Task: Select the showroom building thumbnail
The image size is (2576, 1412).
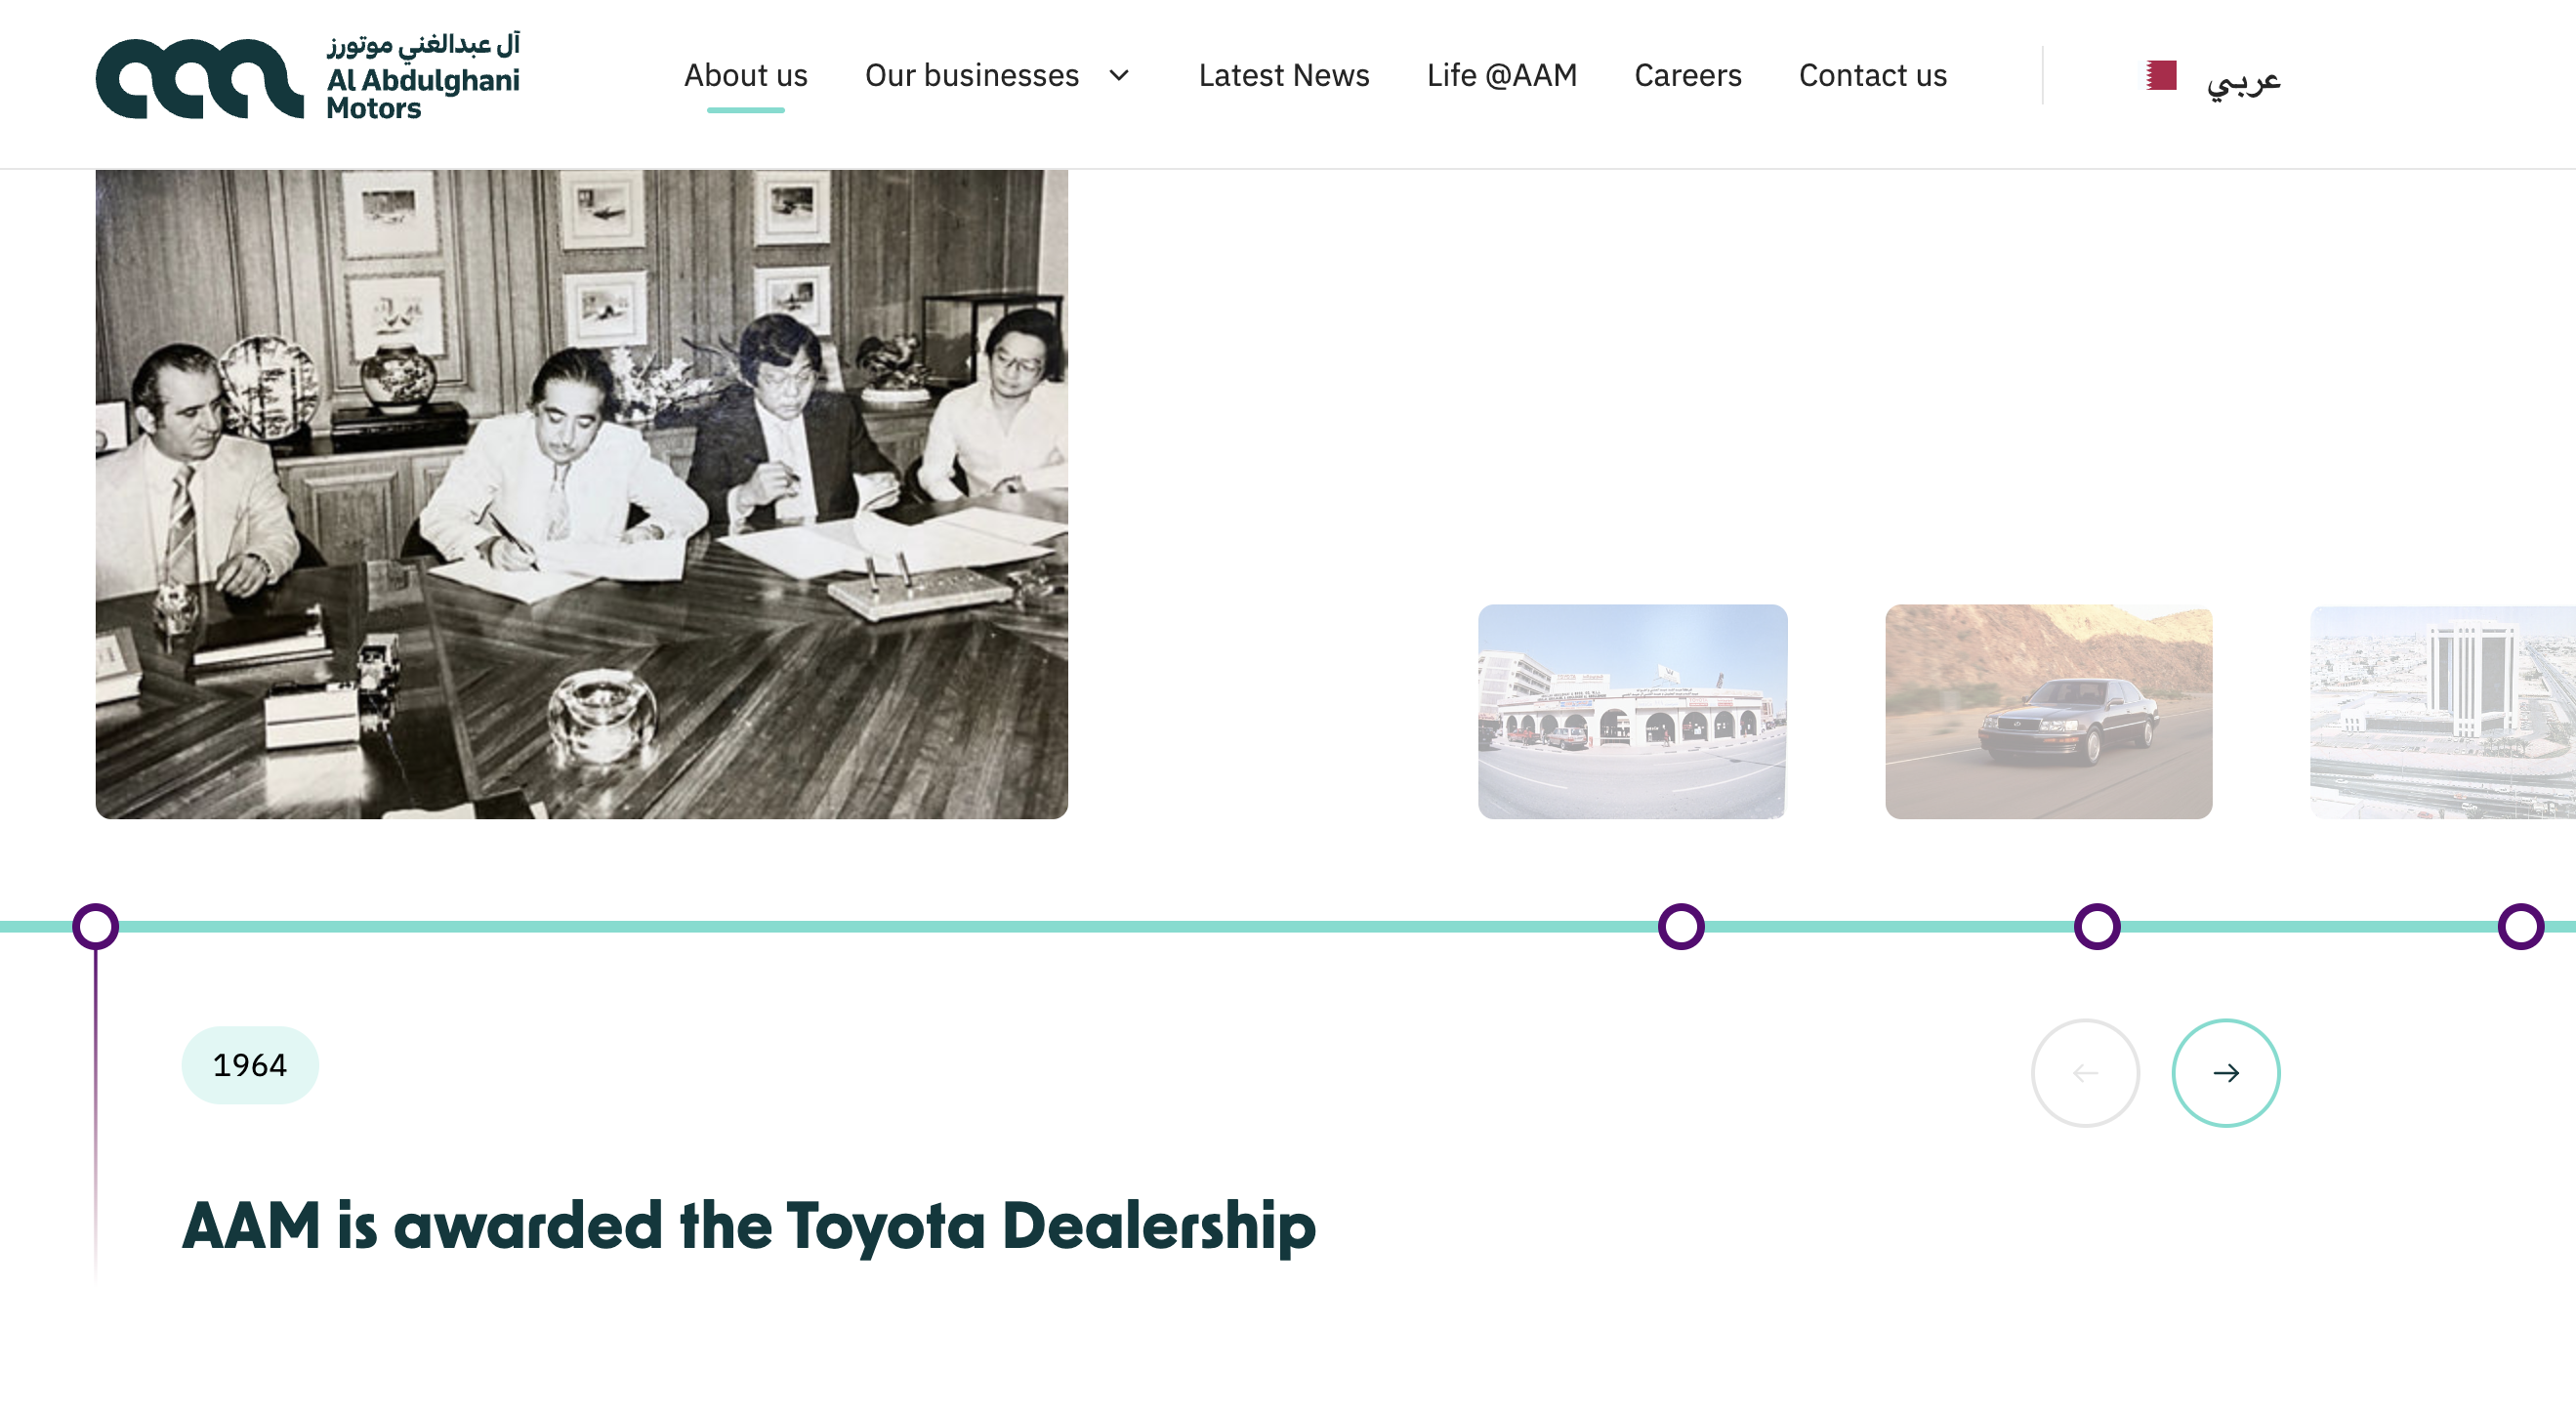Action: (x=1632, y=711)
